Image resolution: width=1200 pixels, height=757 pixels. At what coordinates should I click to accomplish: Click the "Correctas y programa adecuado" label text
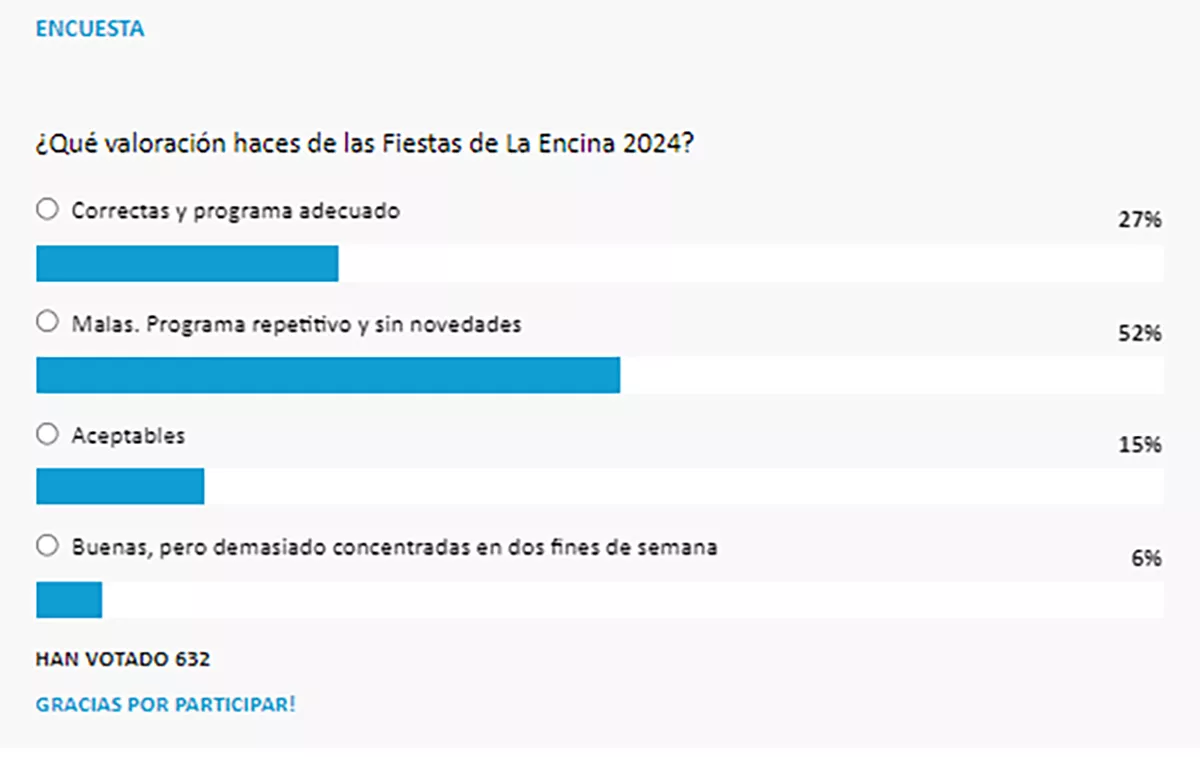(236, 211)
